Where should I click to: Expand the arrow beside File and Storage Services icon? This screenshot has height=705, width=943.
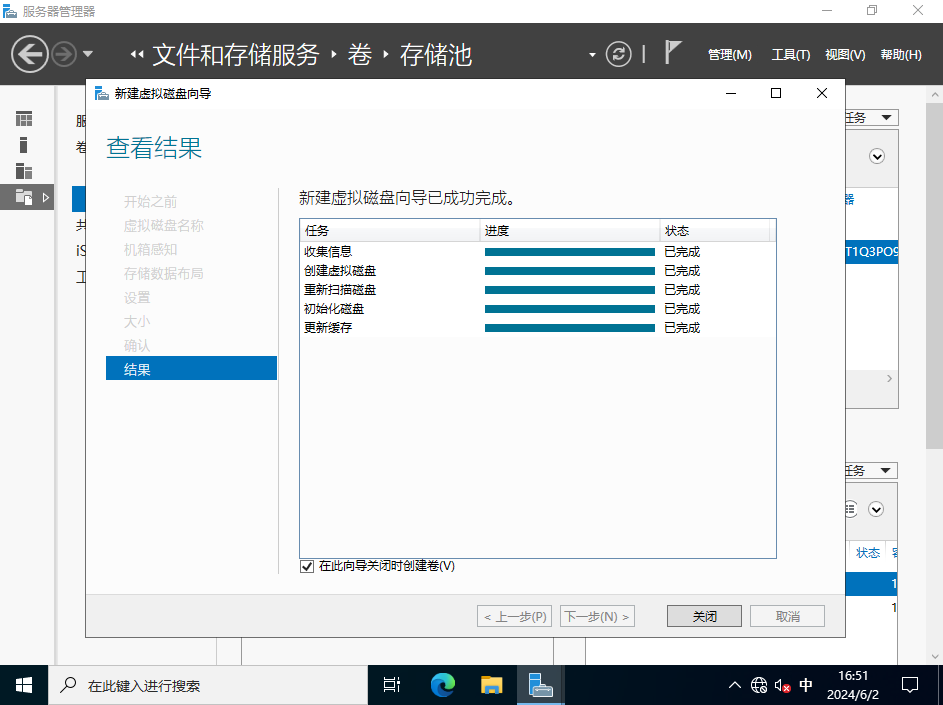[x=46, y=197]
